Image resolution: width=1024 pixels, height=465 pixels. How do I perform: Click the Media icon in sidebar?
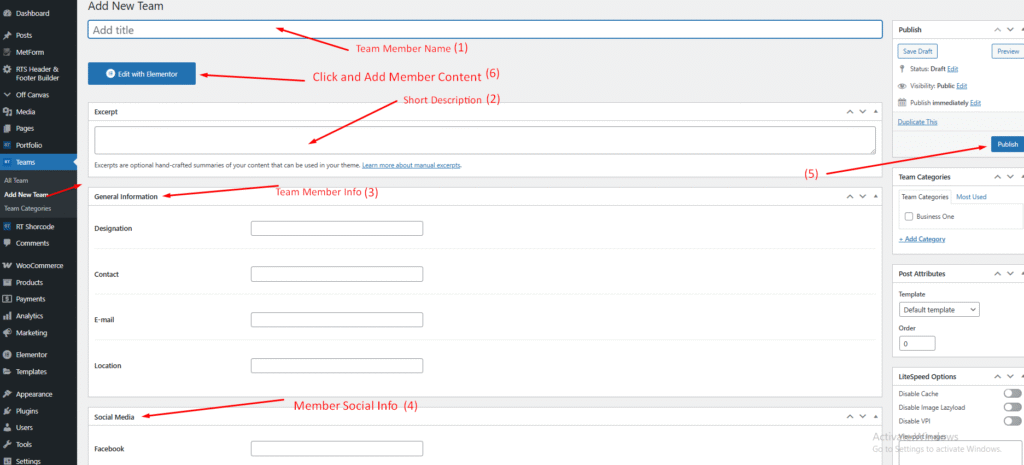point(8,111)
